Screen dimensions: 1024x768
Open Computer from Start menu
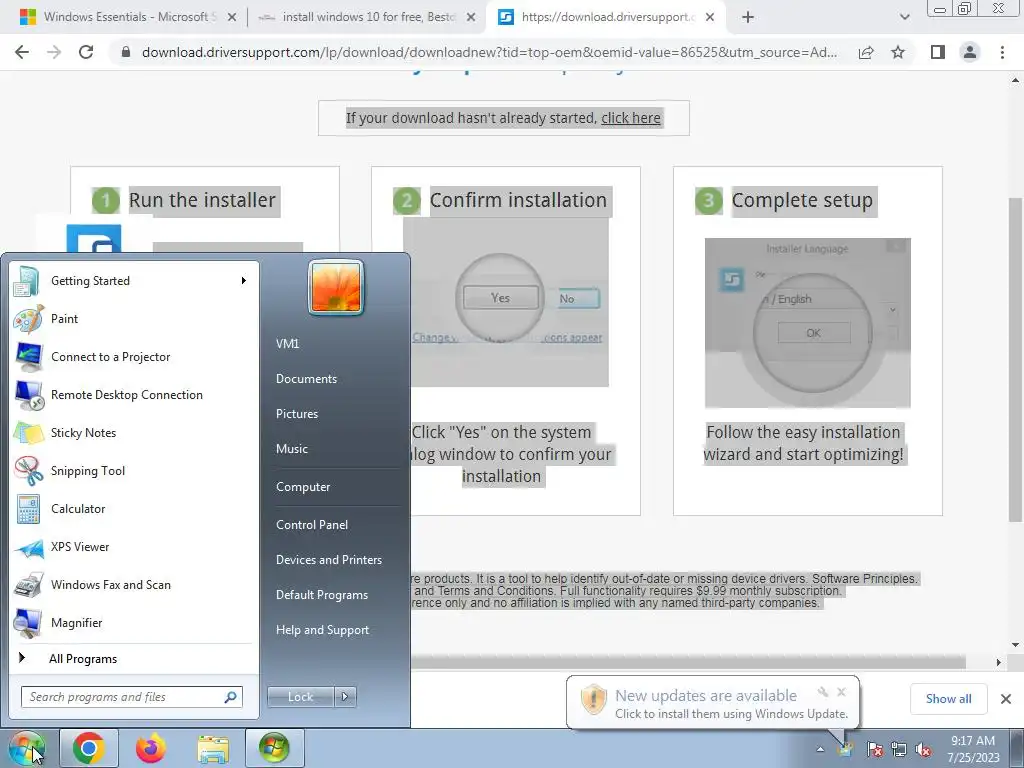(302, 487)
